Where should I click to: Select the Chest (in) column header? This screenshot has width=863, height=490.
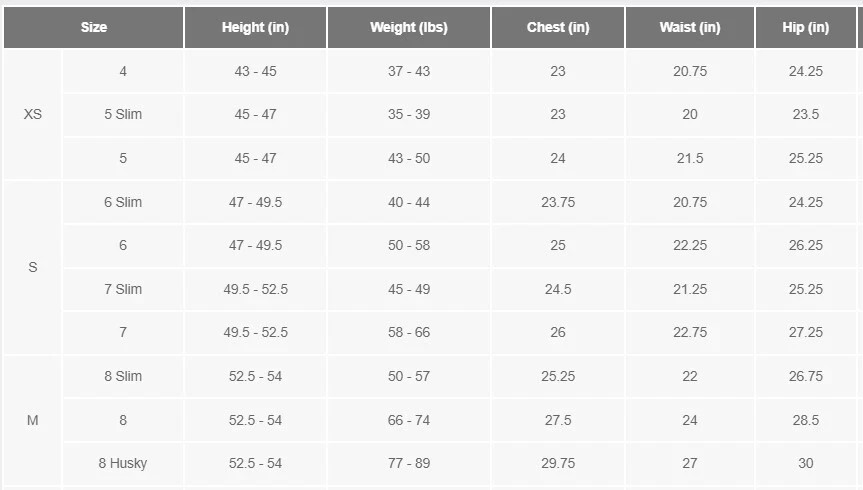[x=558, y=28]
